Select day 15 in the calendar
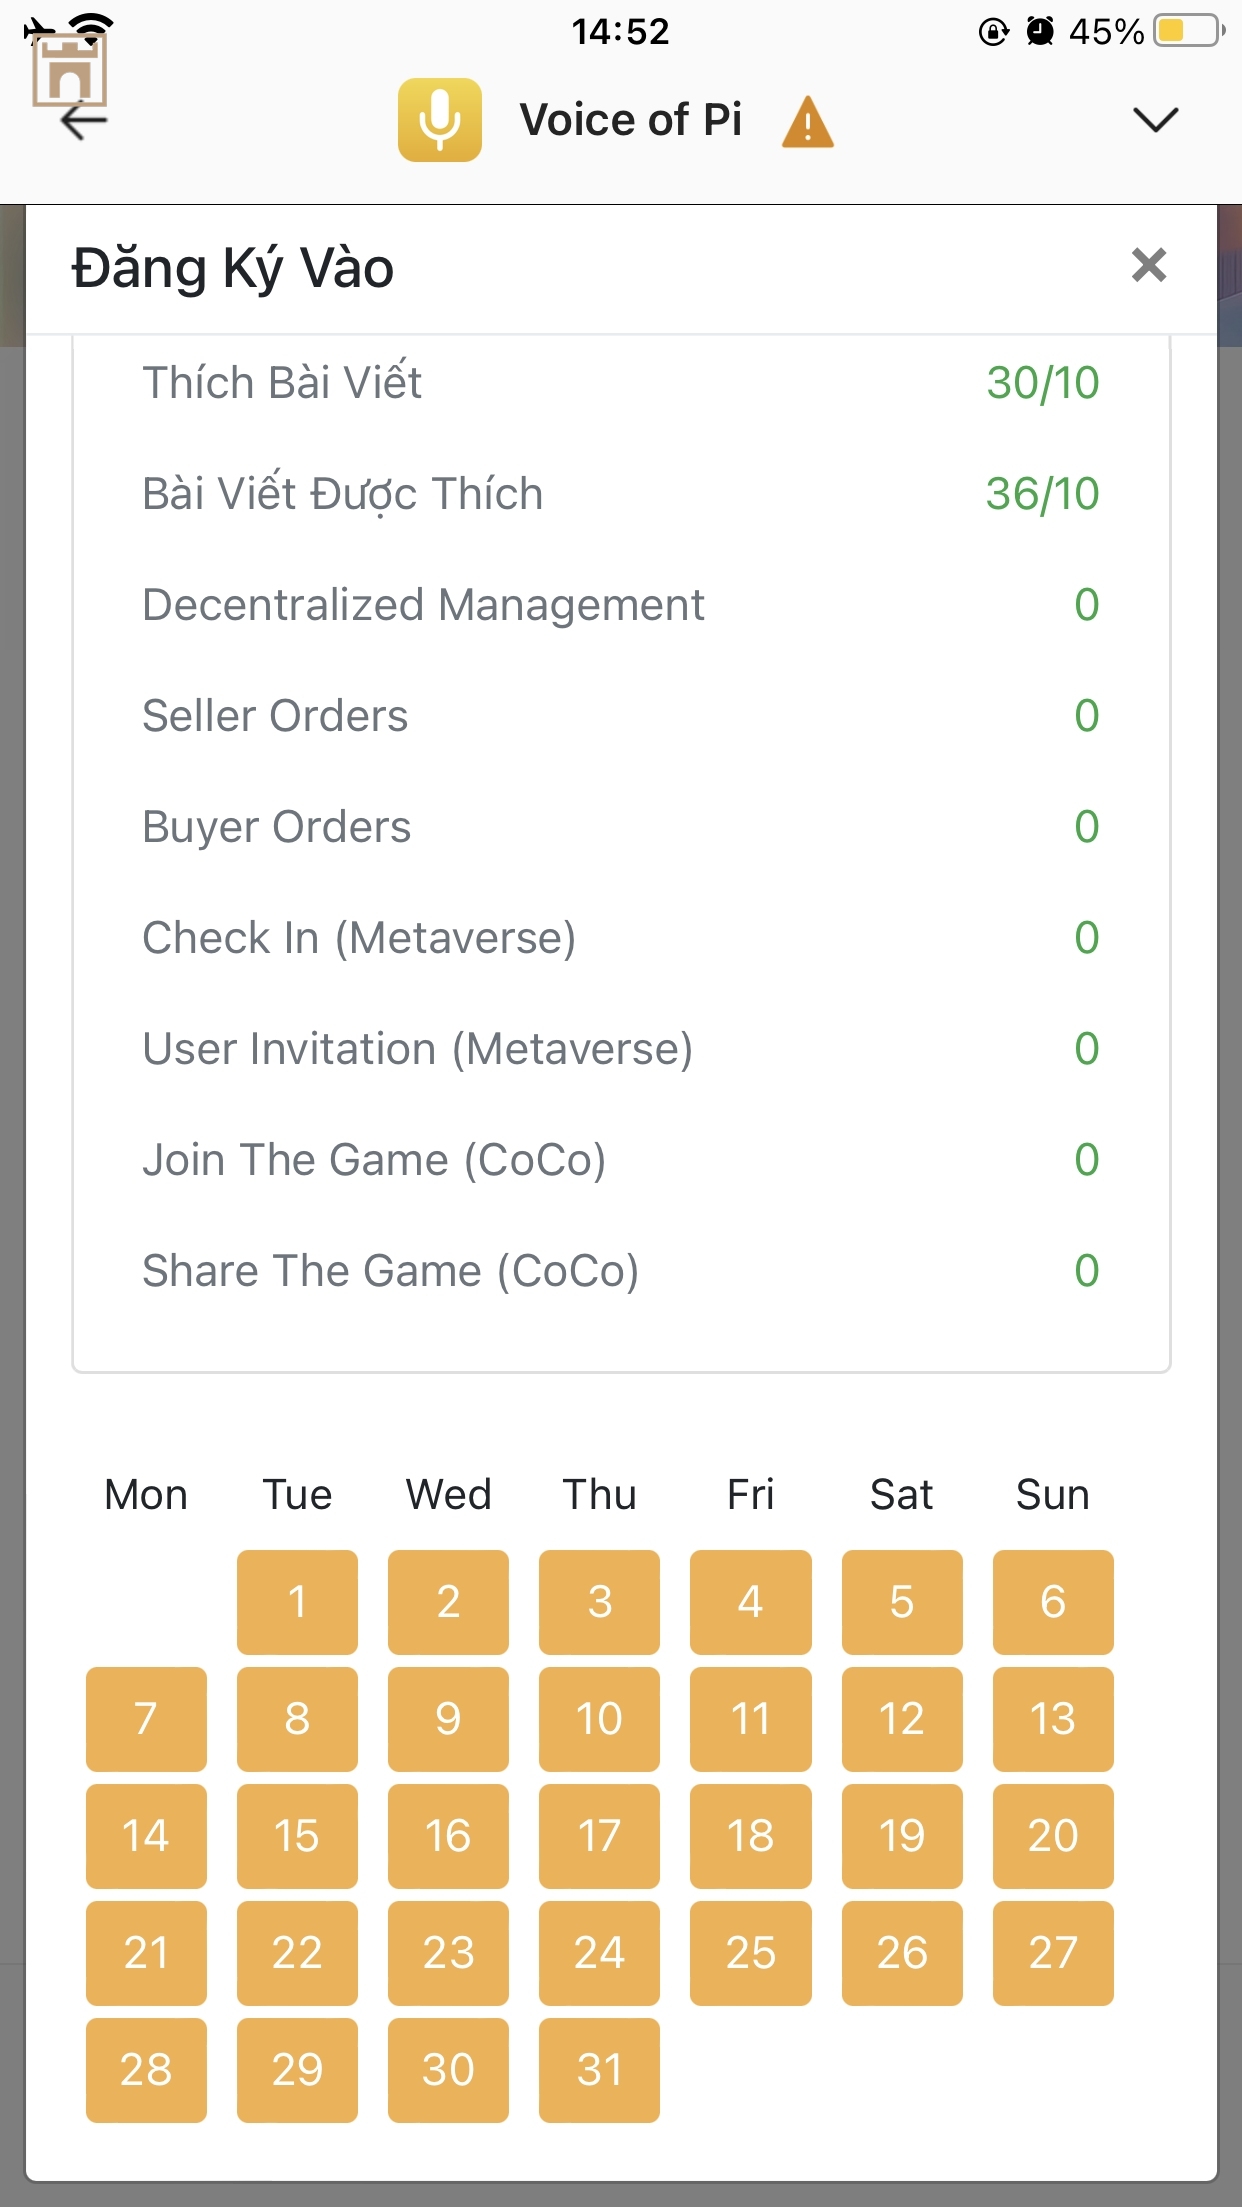Image resolution: width=1242 pixels, height=2208 pixels. point(297,1836)
